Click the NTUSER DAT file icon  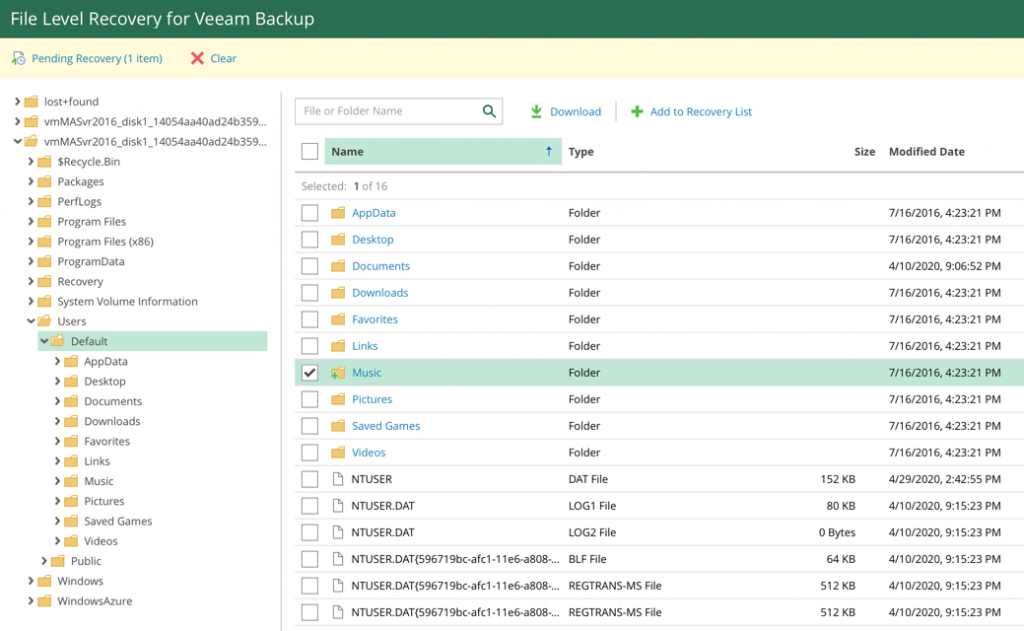338,479
